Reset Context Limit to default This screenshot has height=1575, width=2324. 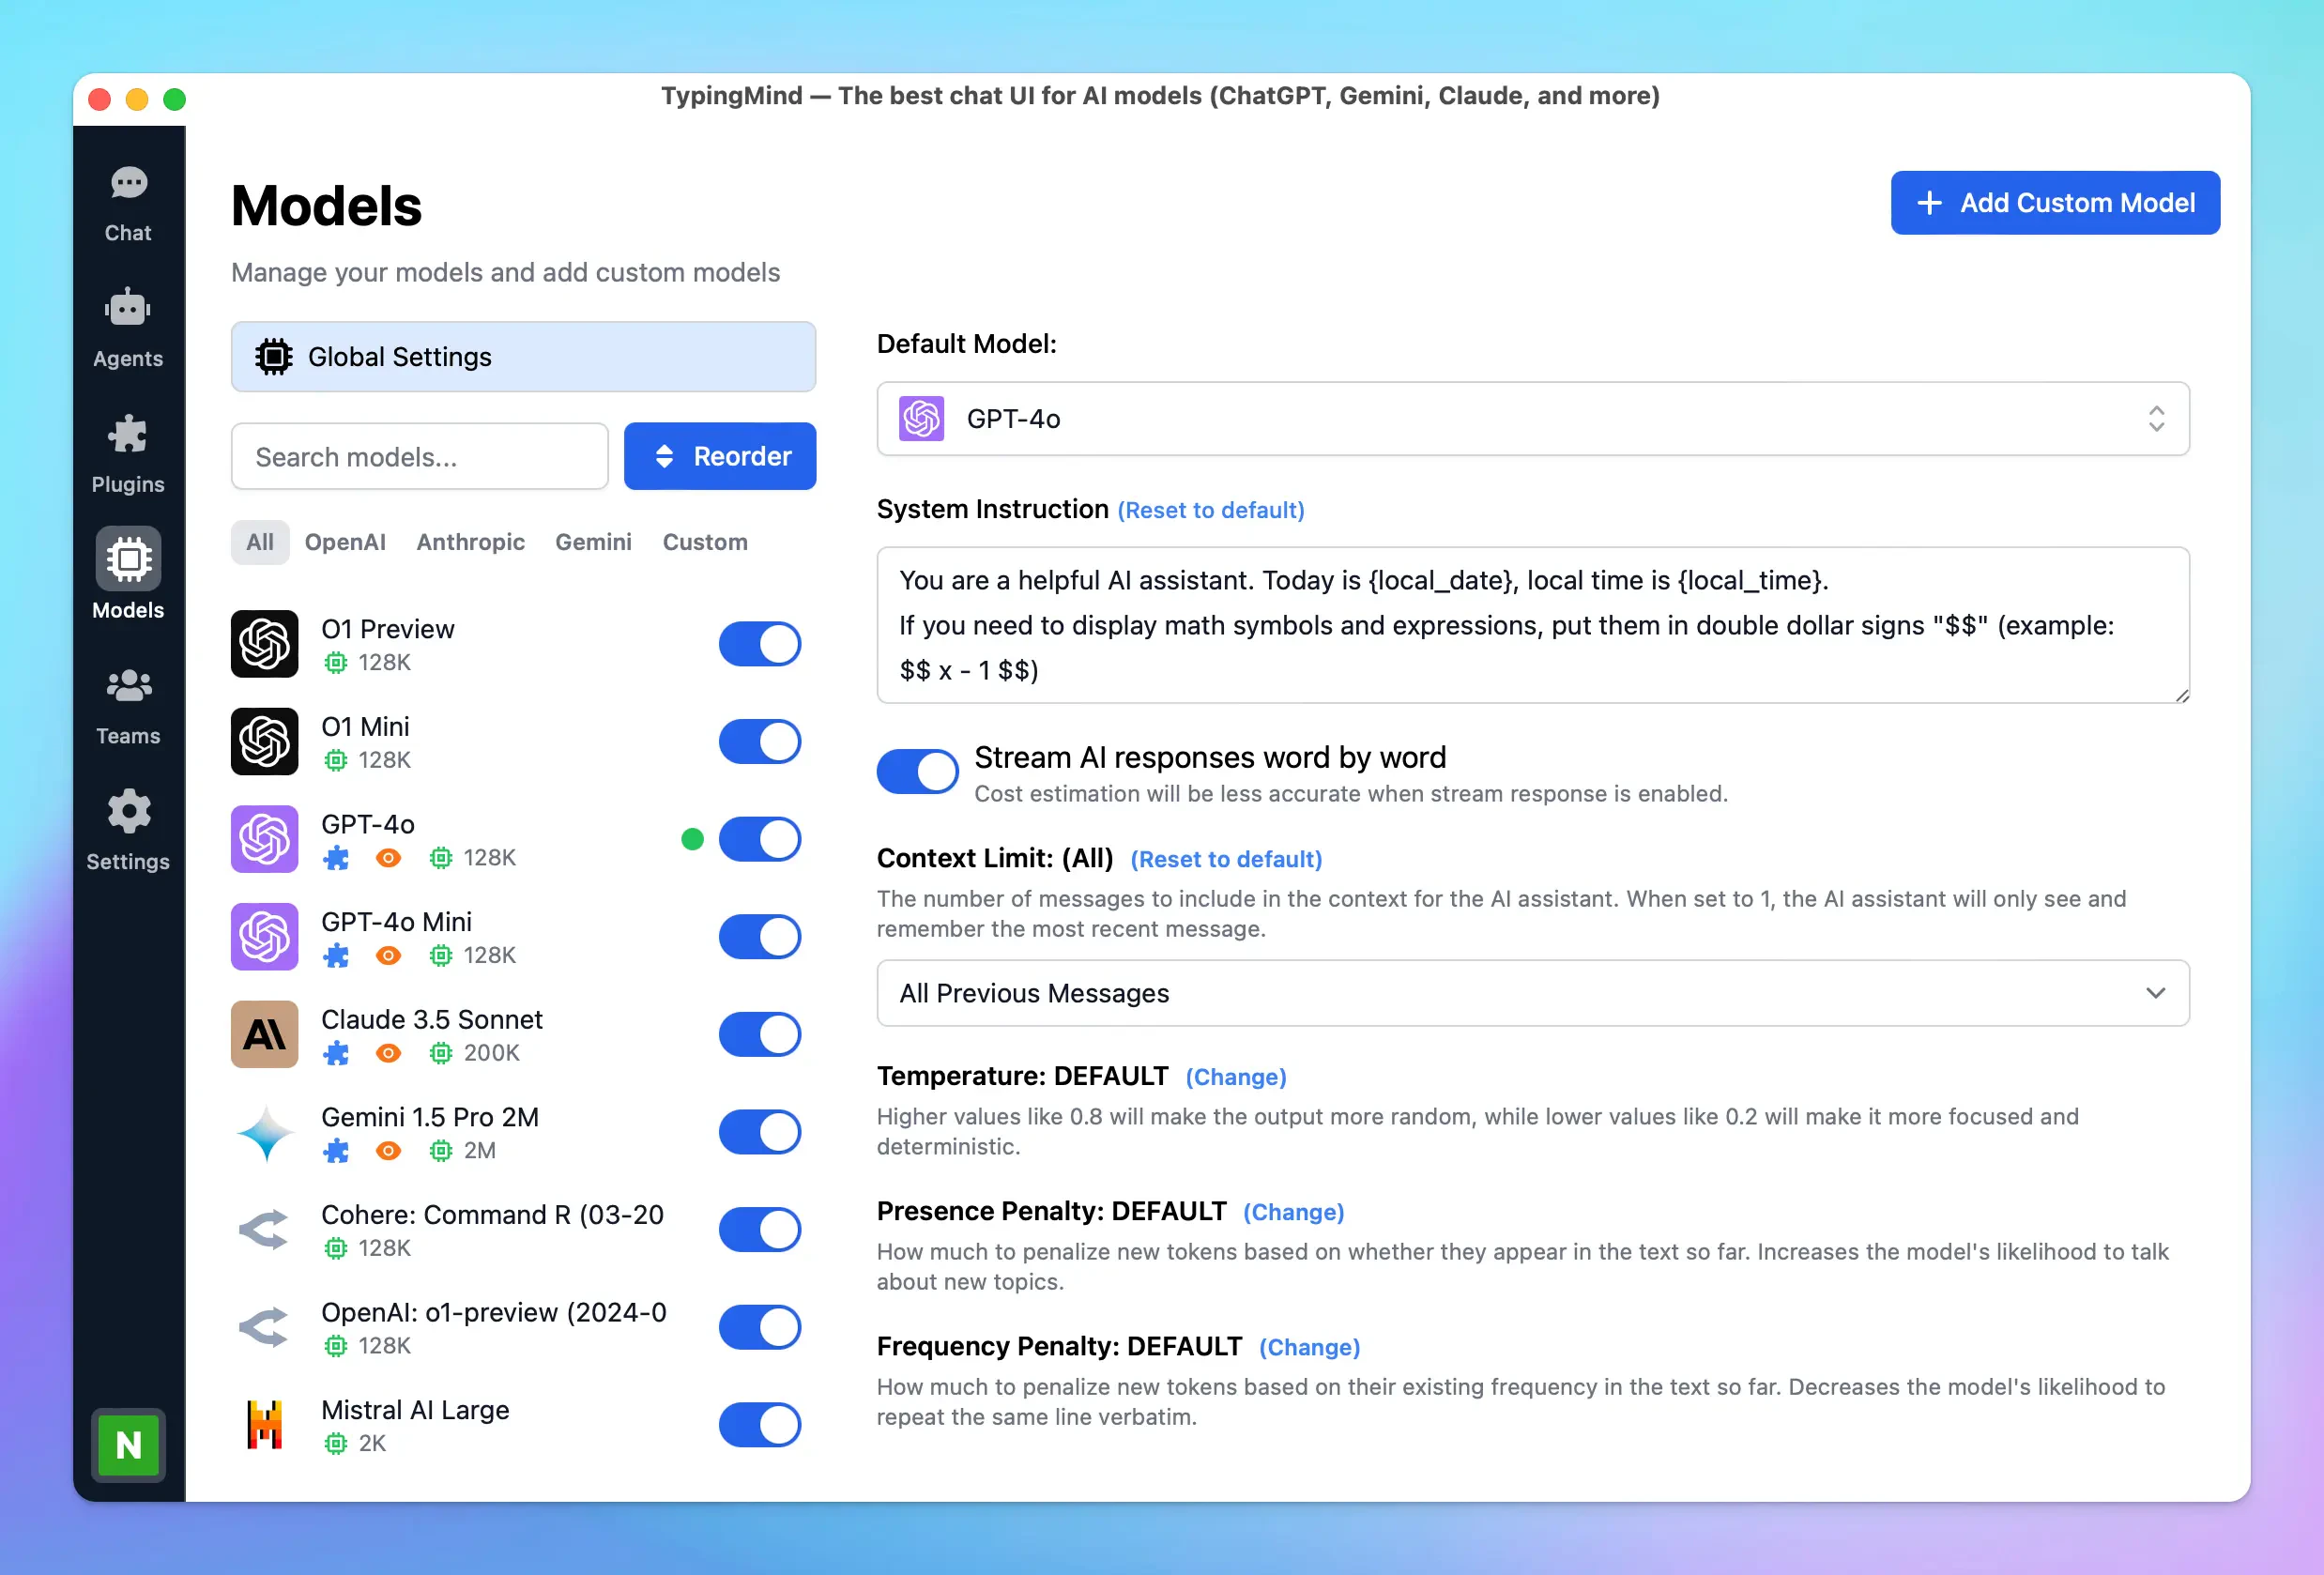coord(1226,859)
